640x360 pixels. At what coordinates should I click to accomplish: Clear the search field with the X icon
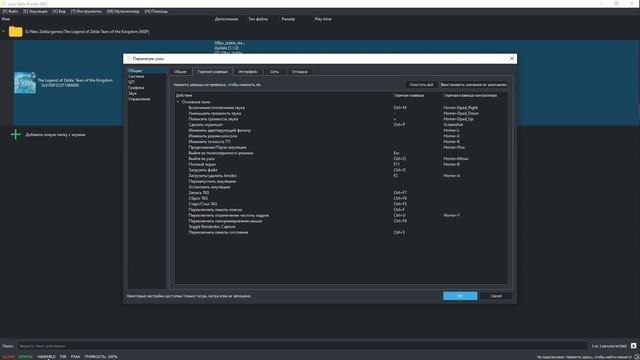pyautogui.click(x=633, y=346)
